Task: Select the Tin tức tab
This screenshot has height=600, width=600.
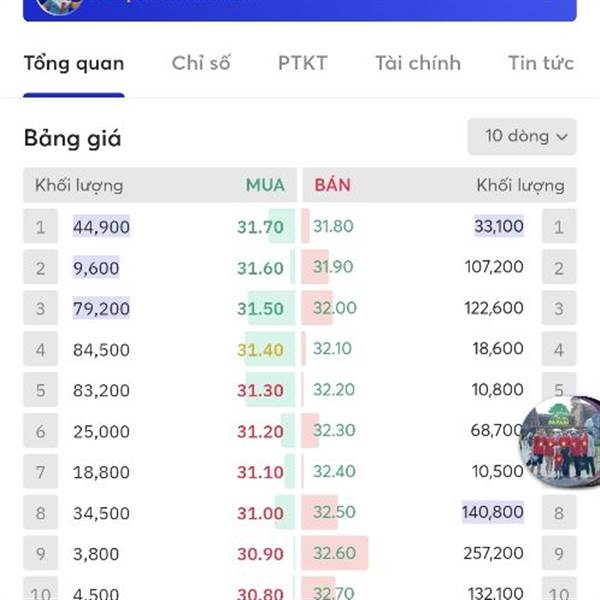Action: point(541,63)
